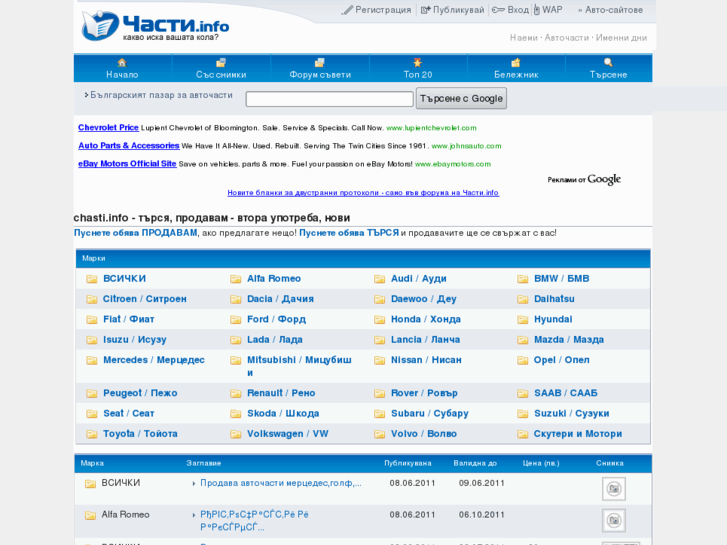The width and height of the screenshot is (727, 545).
Task: Click the Google search input field
Action: click(x=329, y=99)
